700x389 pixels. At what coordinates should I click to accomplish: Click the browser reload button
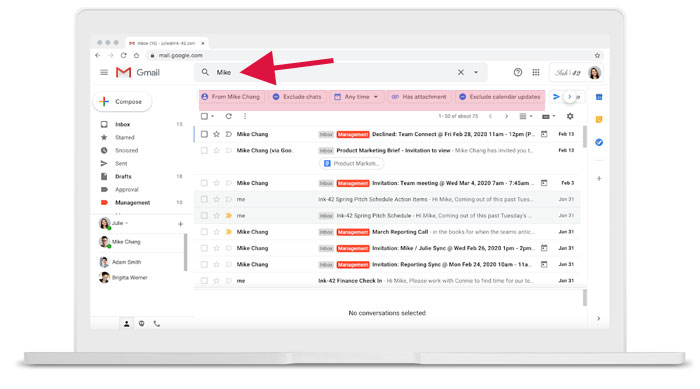click(x=124, y=55)
